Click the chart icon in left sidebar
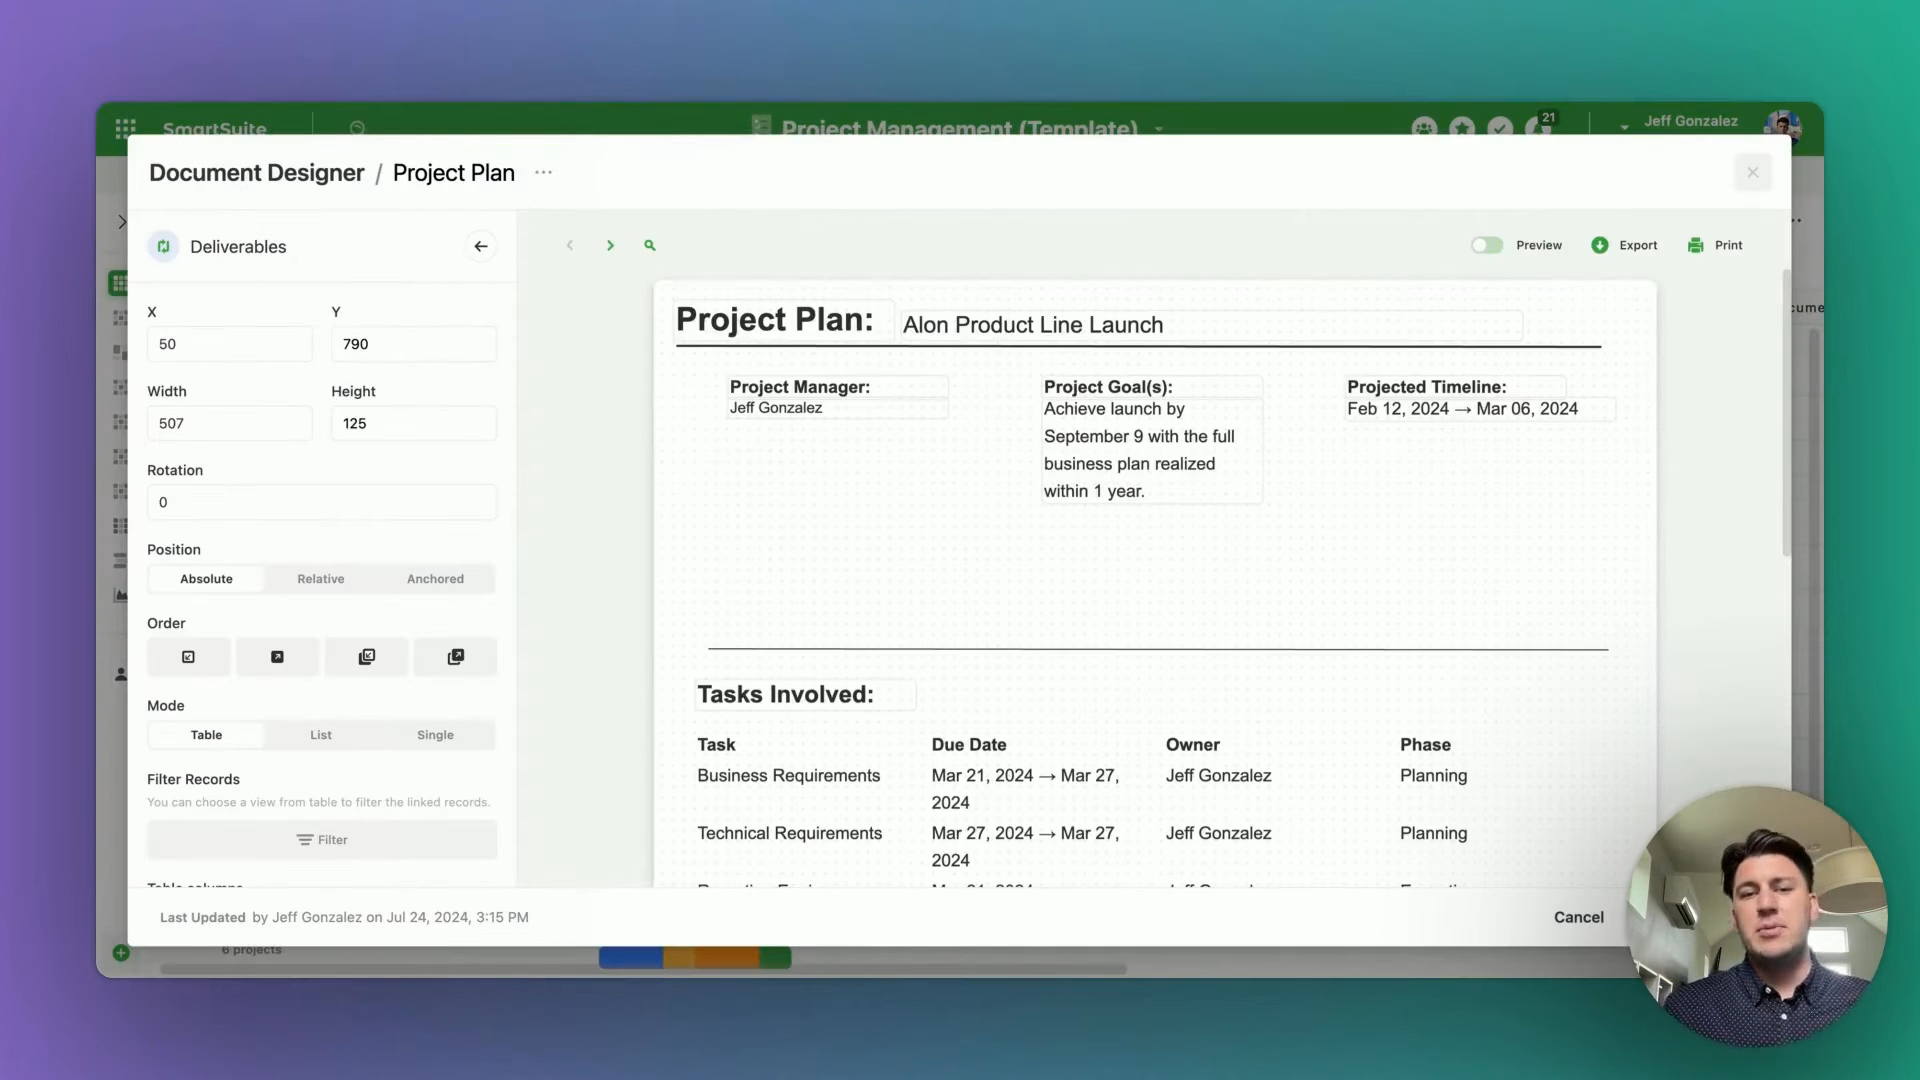Image resolution: width=1920 pixels, height=1080 pixels. (121, 595)
